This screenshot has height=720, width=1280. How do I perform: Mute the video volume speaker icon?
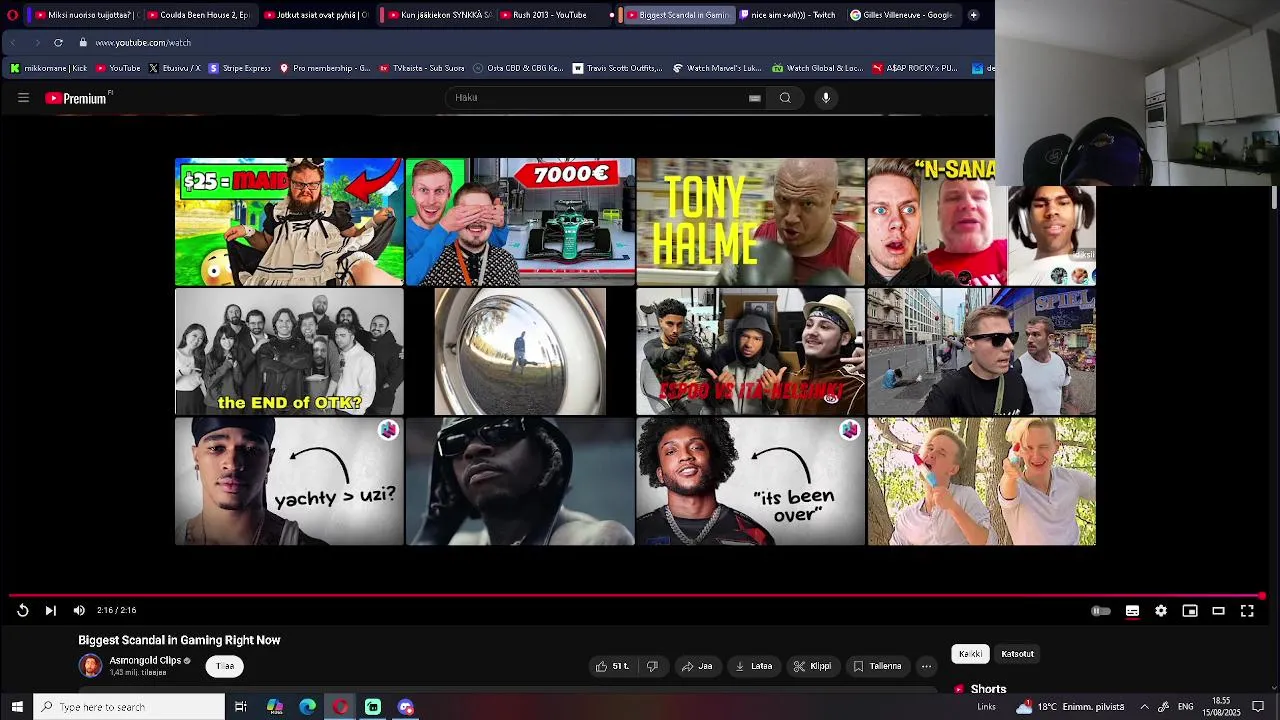click(79, 610)
